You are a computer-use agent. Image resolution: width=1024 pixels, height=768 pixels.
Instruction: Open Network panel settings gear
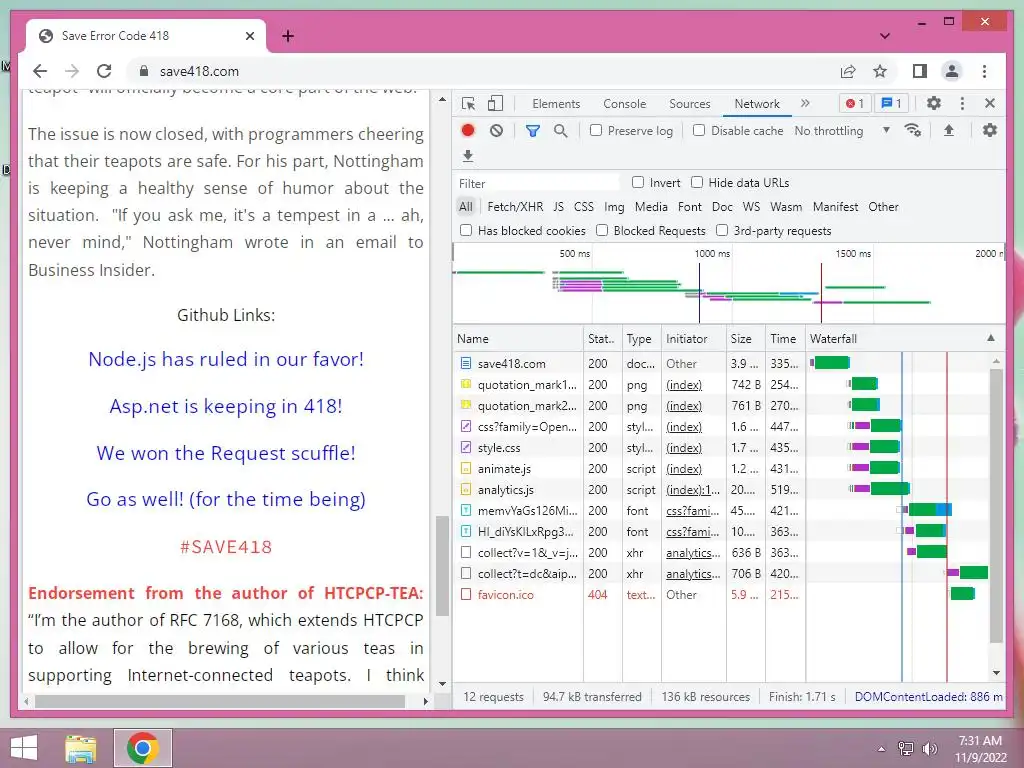990,130
